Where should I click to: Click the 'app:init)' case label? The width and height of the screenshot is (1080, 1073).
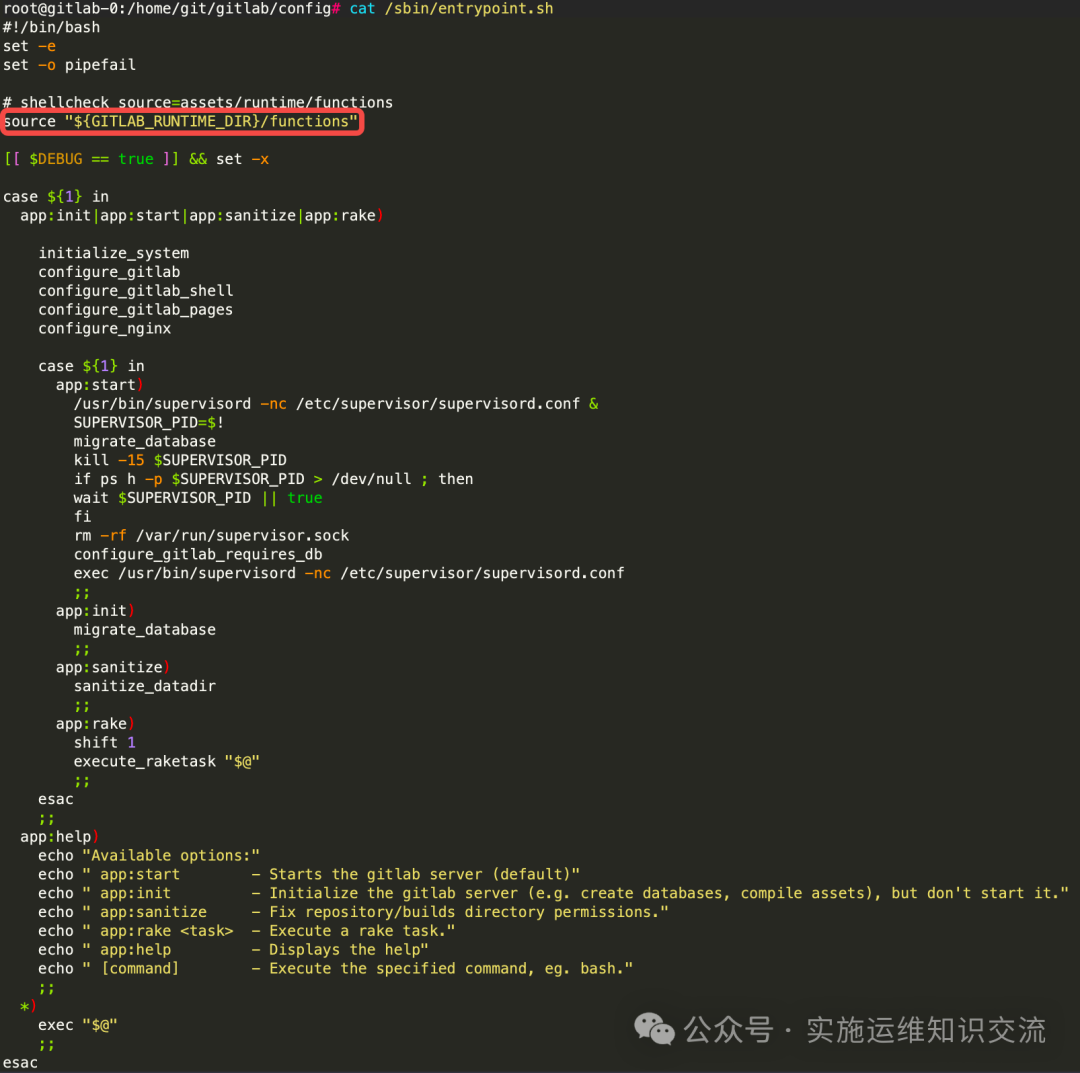tap(96, 611)
